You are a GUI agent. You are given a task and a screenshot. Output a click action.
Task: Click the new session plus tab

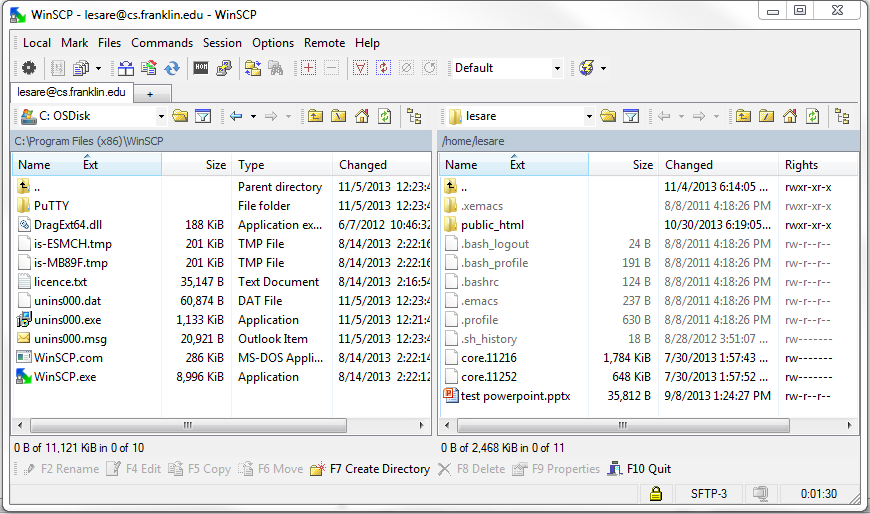point(150,94)
